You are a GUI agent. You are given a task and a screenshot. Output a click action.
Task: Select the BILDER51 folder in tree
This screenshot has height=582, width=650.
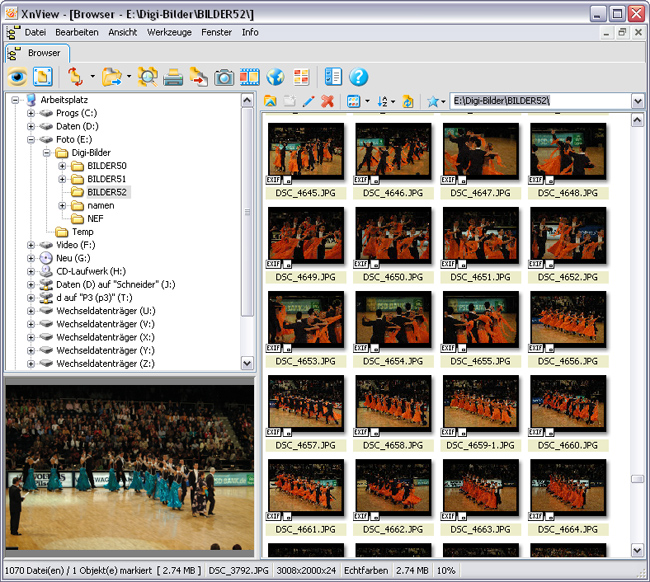point(106,179)
